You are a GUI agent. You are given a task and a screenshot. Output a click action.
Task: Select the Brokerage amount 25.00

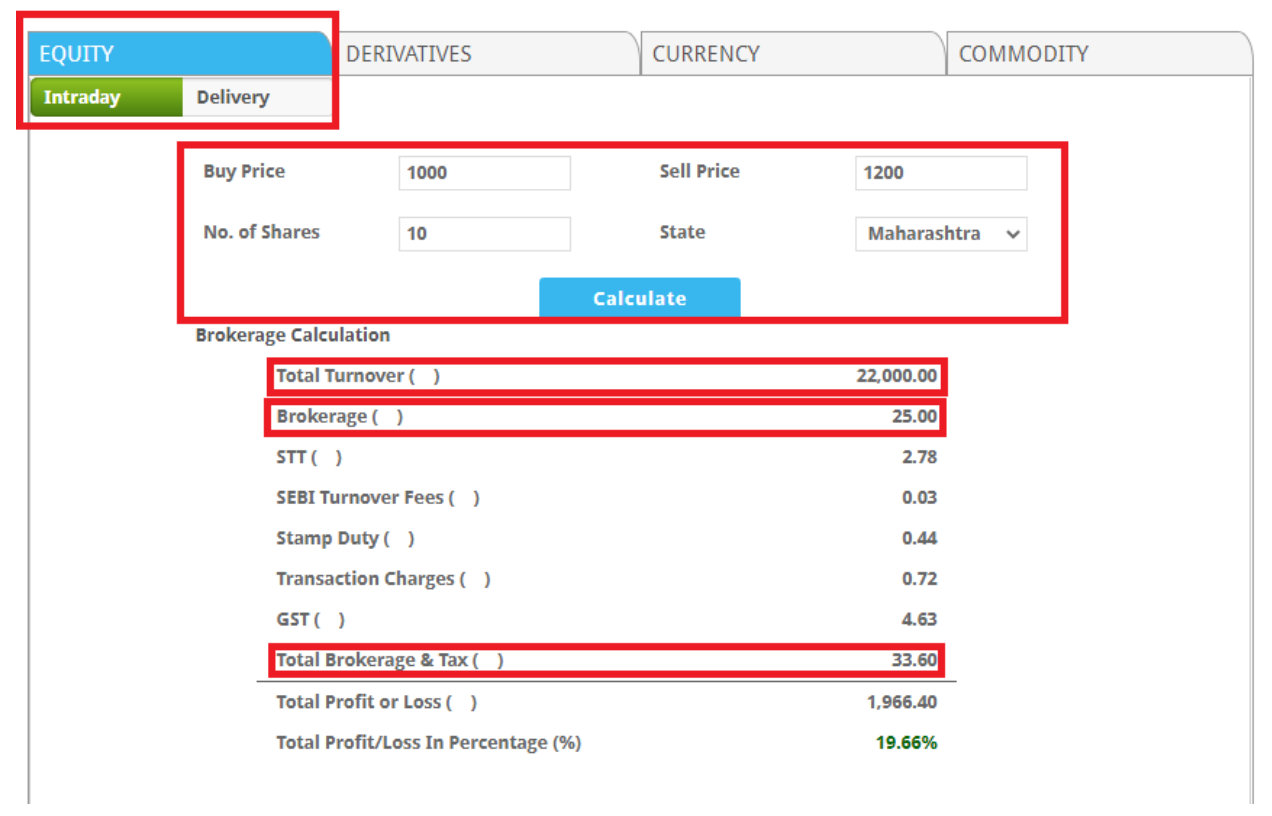pos(914,417)
